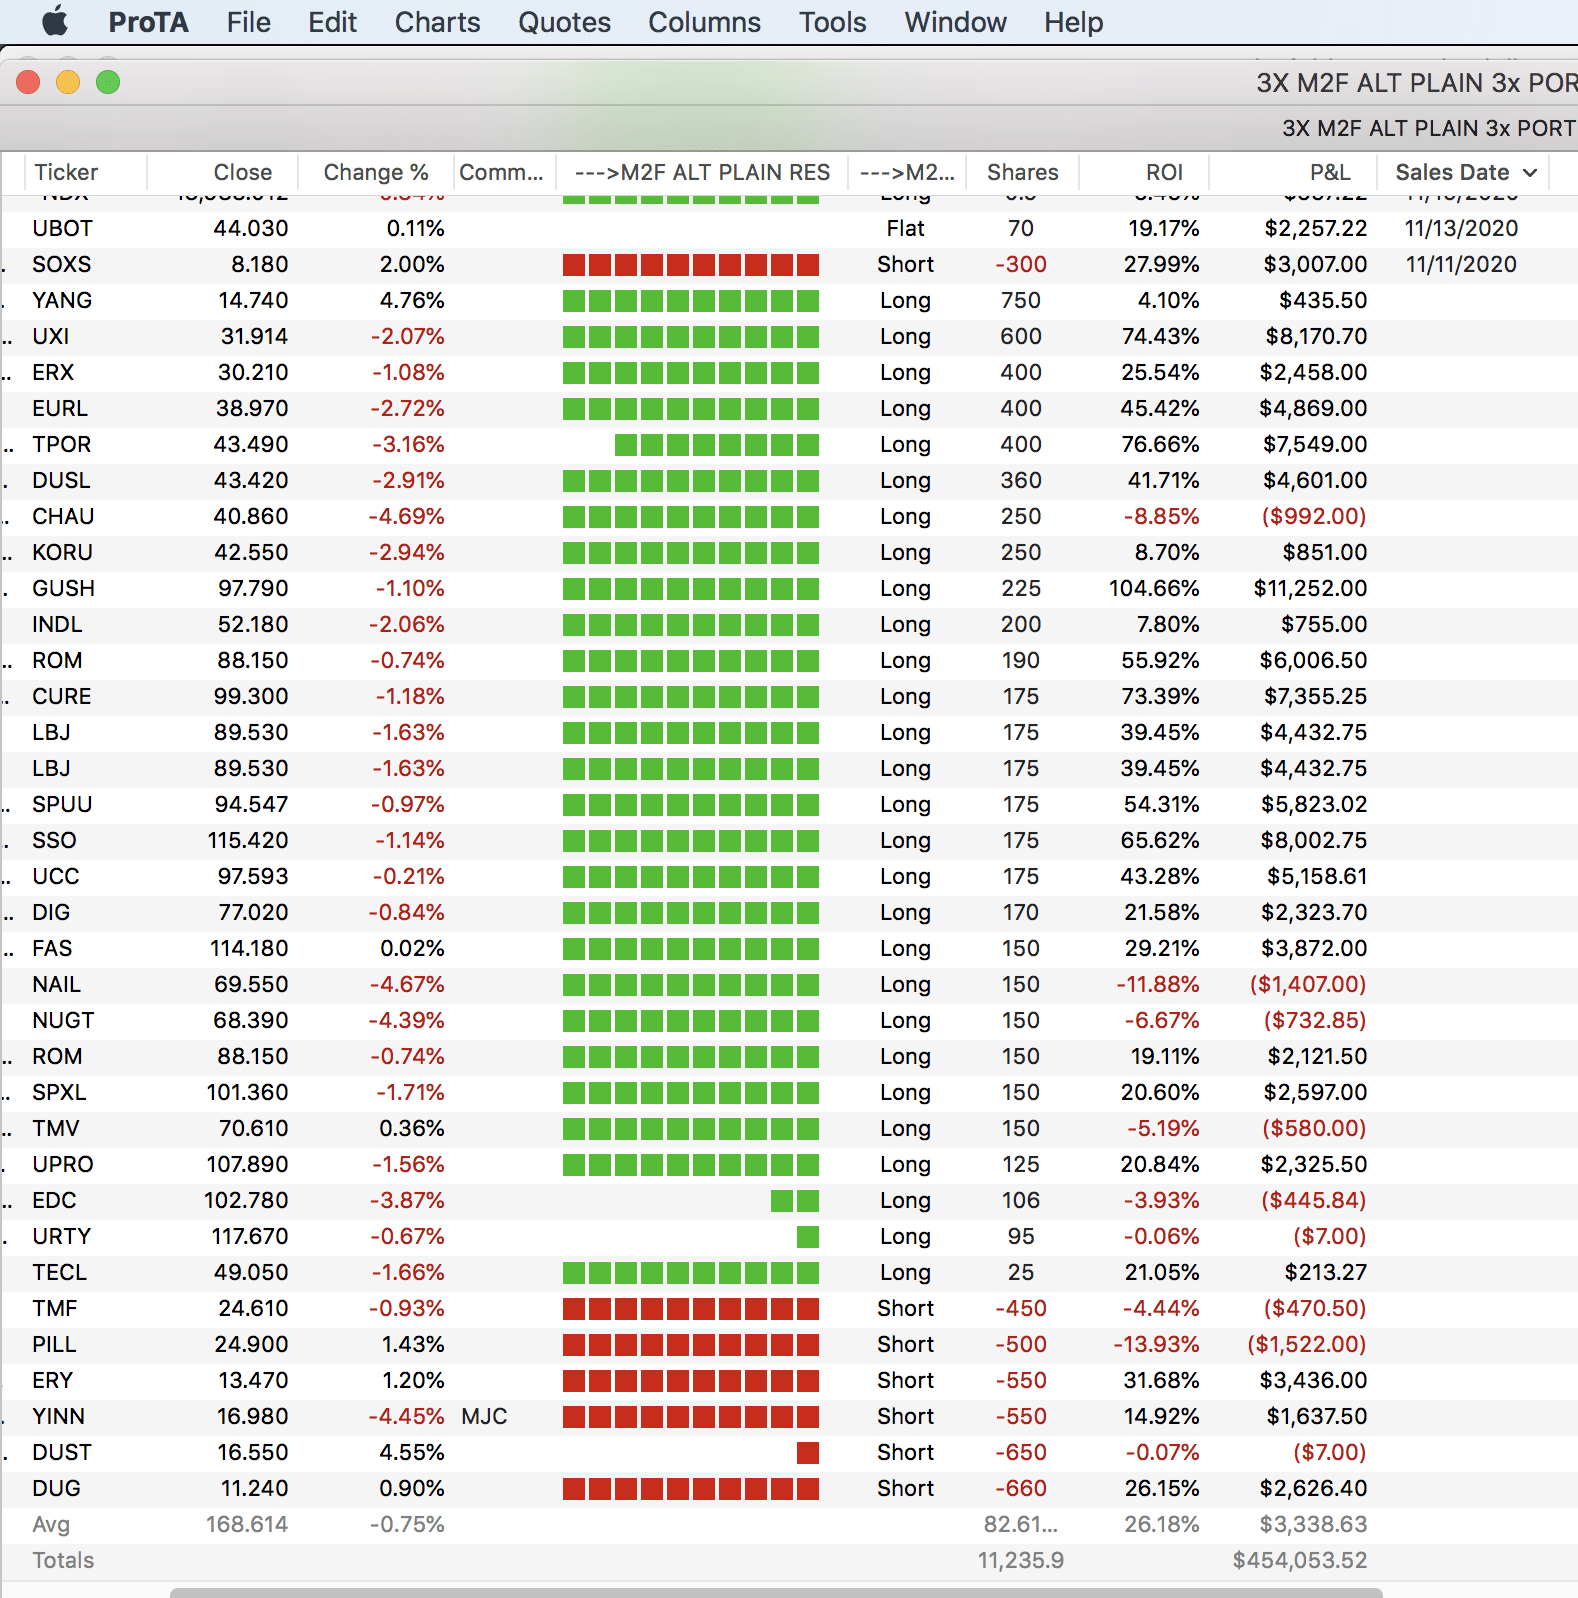
Task: Toggle the Sales Date sort chevron
Action: tap(1530, 173)
